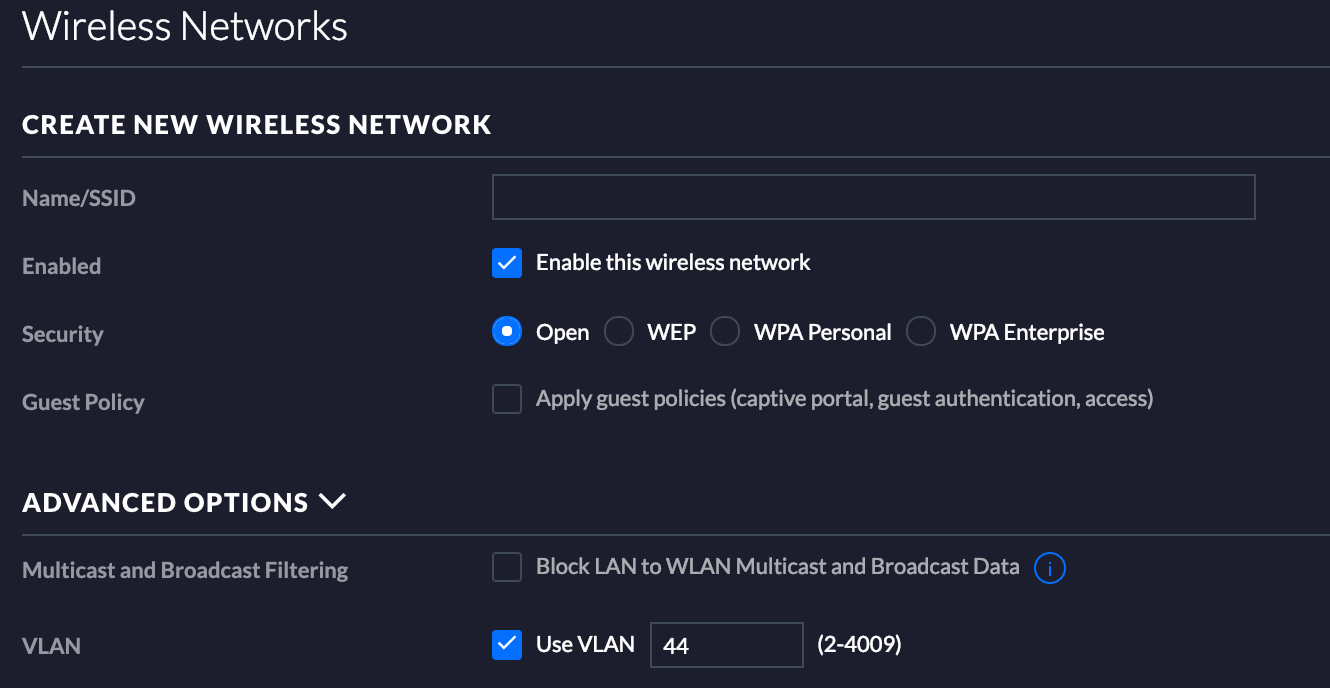Click the Guest Policy row label
This screenshot has height=688, width=1330.
click(83, 402)
